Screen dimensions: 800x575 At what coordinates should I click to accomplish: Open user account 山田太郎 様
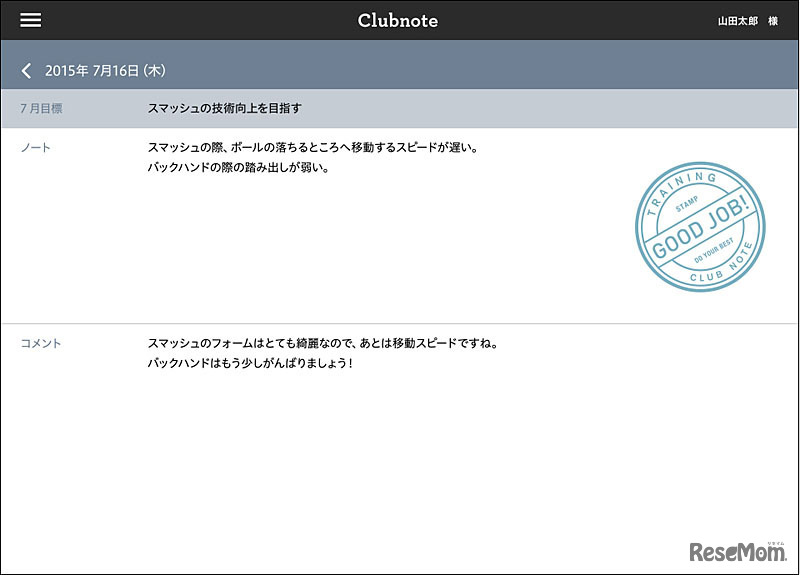[747, 21]
